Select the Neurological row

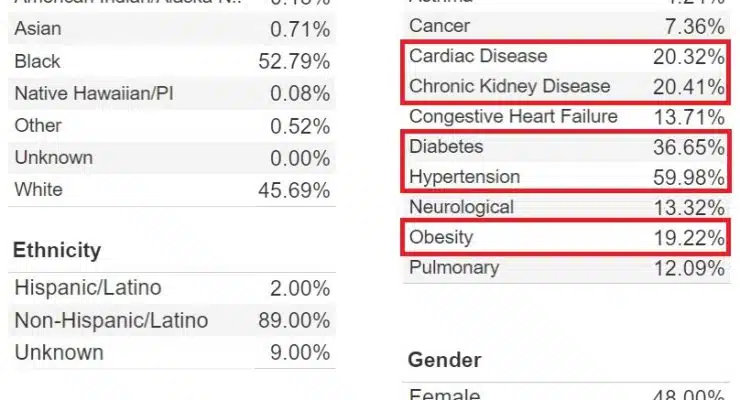566,207
